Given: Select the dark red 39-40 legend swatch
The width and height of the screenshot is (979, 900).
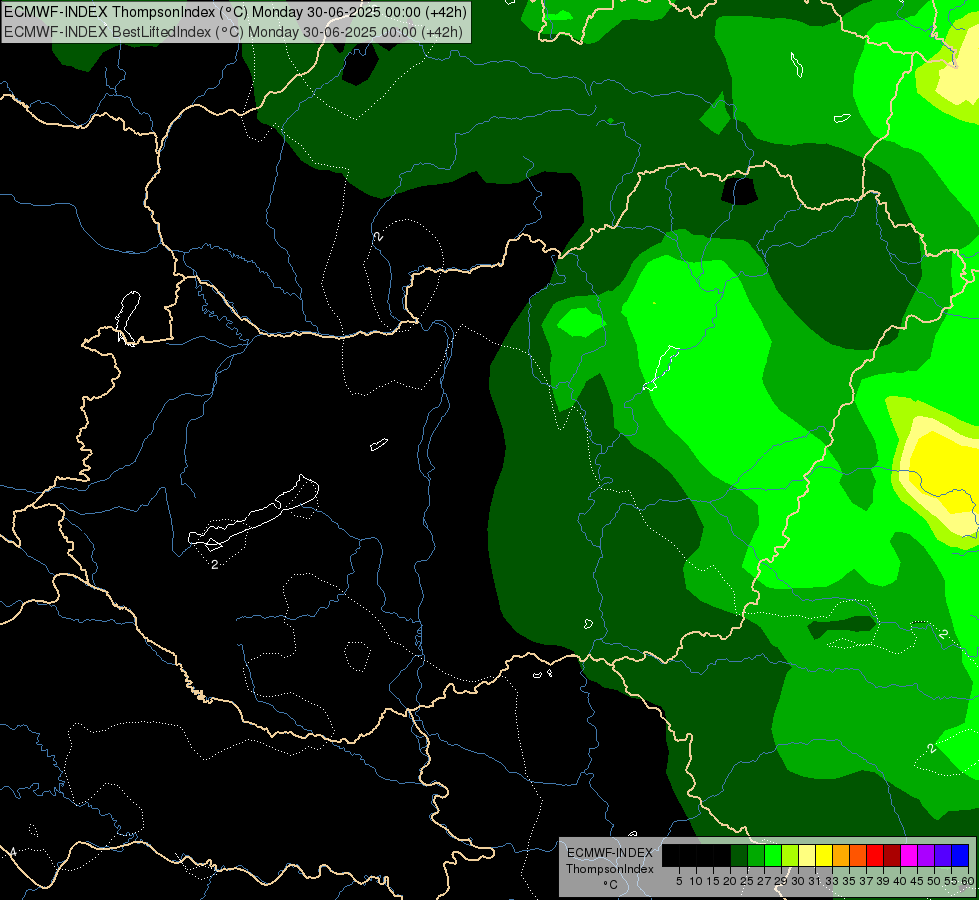Looking at the screenshot, I should pyautogui.click(x=892, y=855).
